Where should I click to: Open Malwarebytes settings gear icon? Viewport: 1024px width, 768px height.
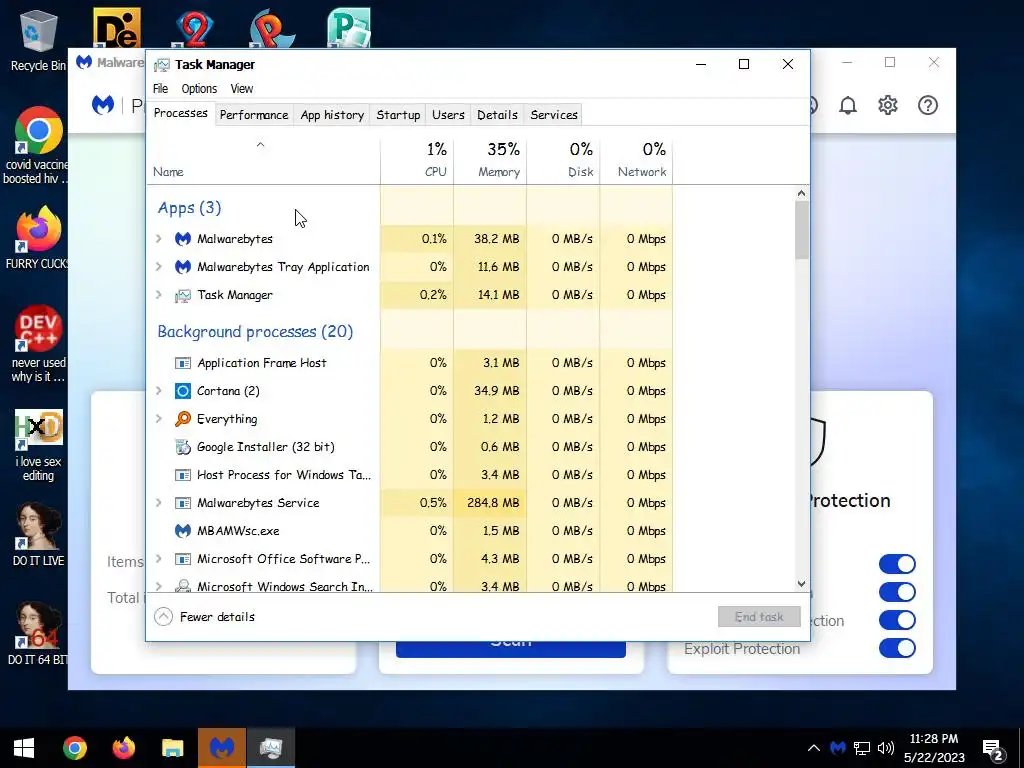coord(888,105)
